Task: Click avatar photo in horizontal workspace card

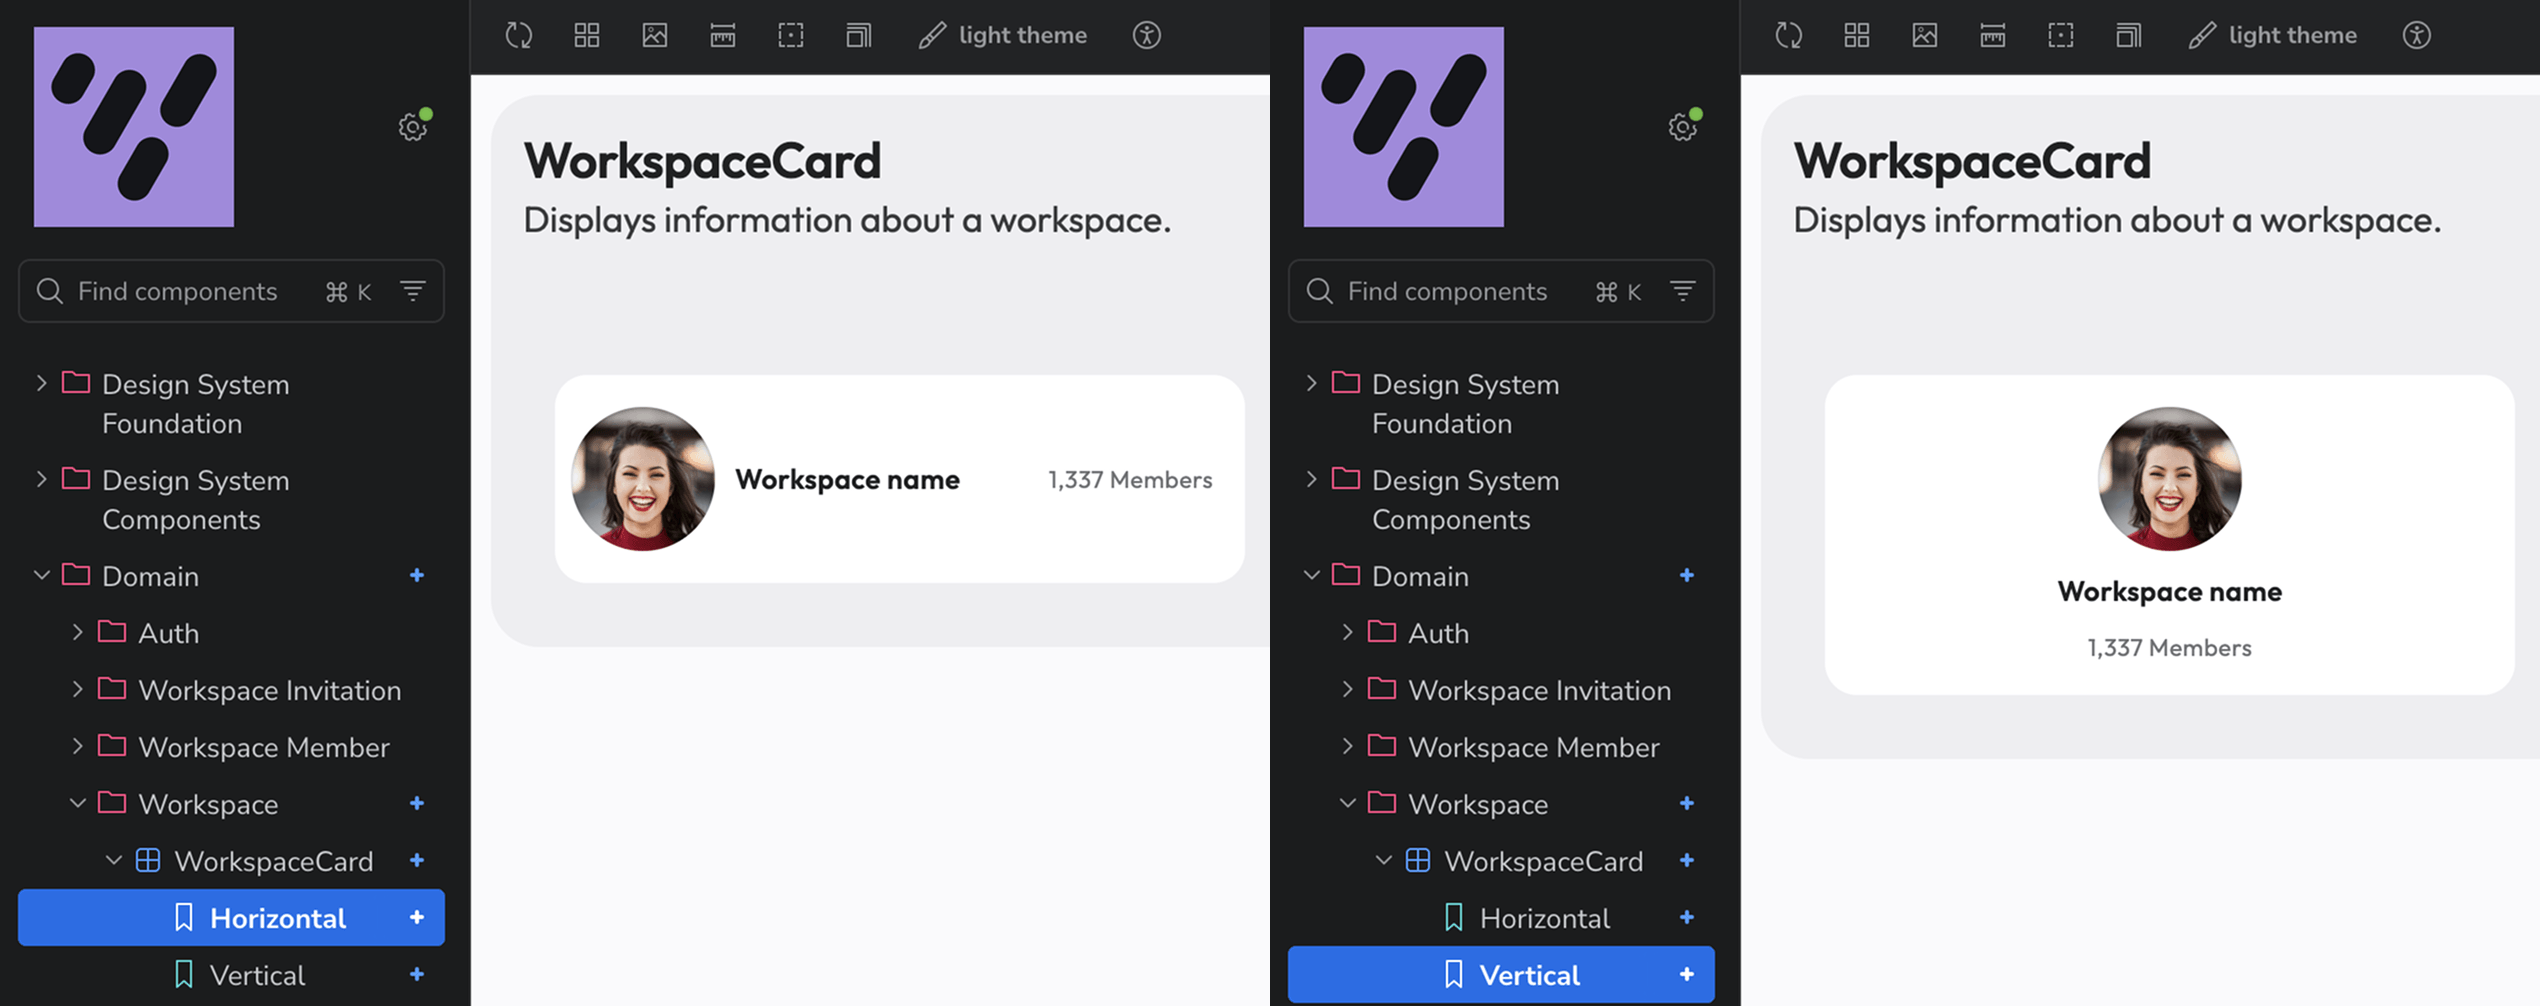Action: tap(643, 479)
